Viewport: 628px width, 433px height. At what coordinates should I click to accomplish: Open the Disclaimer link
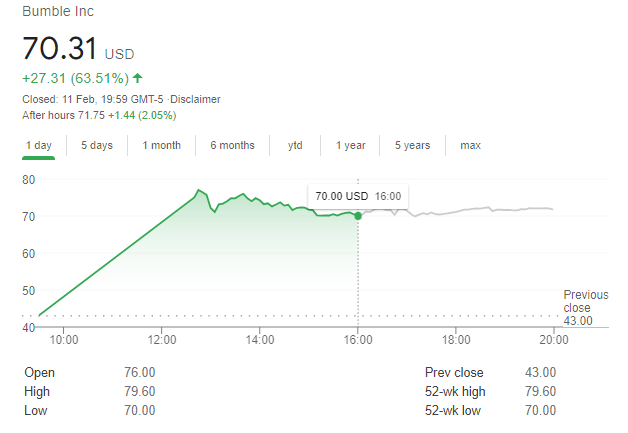tap(196, 99)
